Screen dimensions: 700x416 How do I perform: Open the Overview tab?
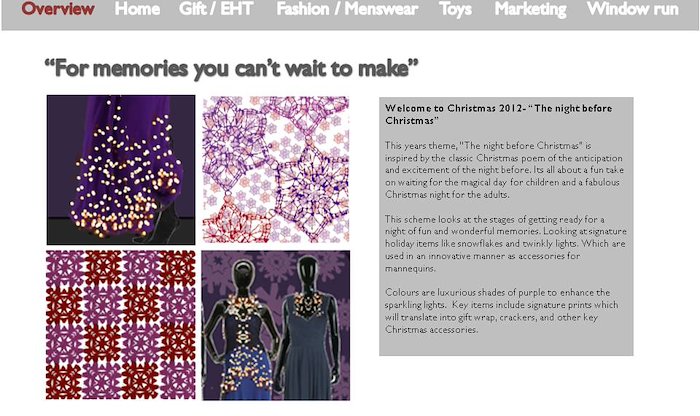click(58, 9)
